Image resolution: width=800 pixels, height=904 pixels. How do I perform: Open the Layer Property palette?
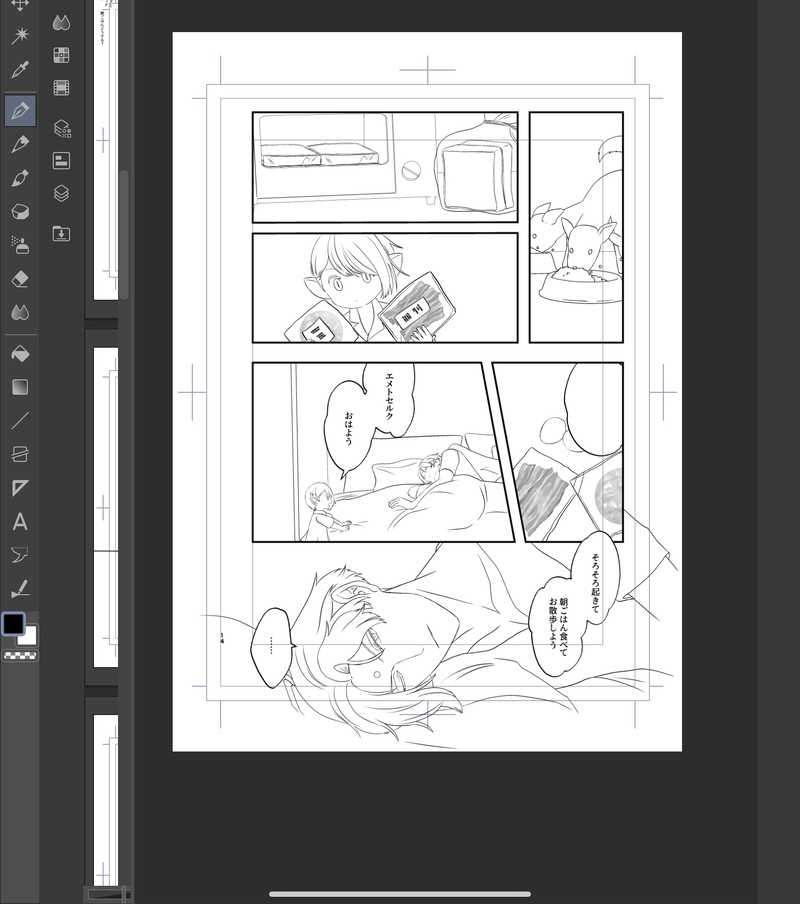pyautogui.click(x=61, y=128)
